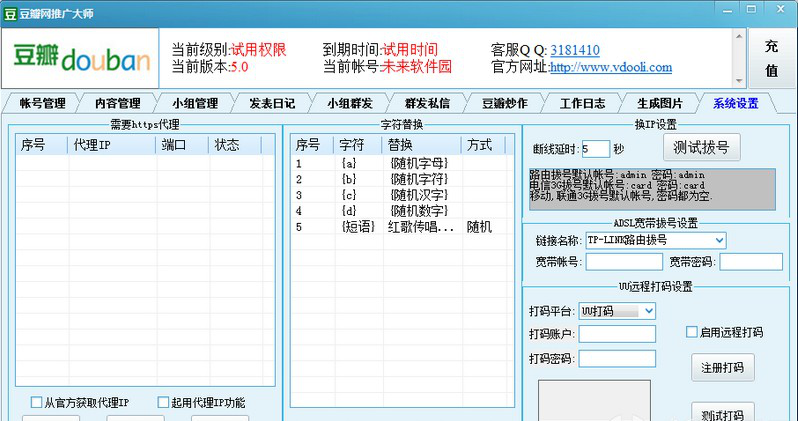Click the 状态 column header
This screenshot has height=421, width=798.
pos(235,145)
